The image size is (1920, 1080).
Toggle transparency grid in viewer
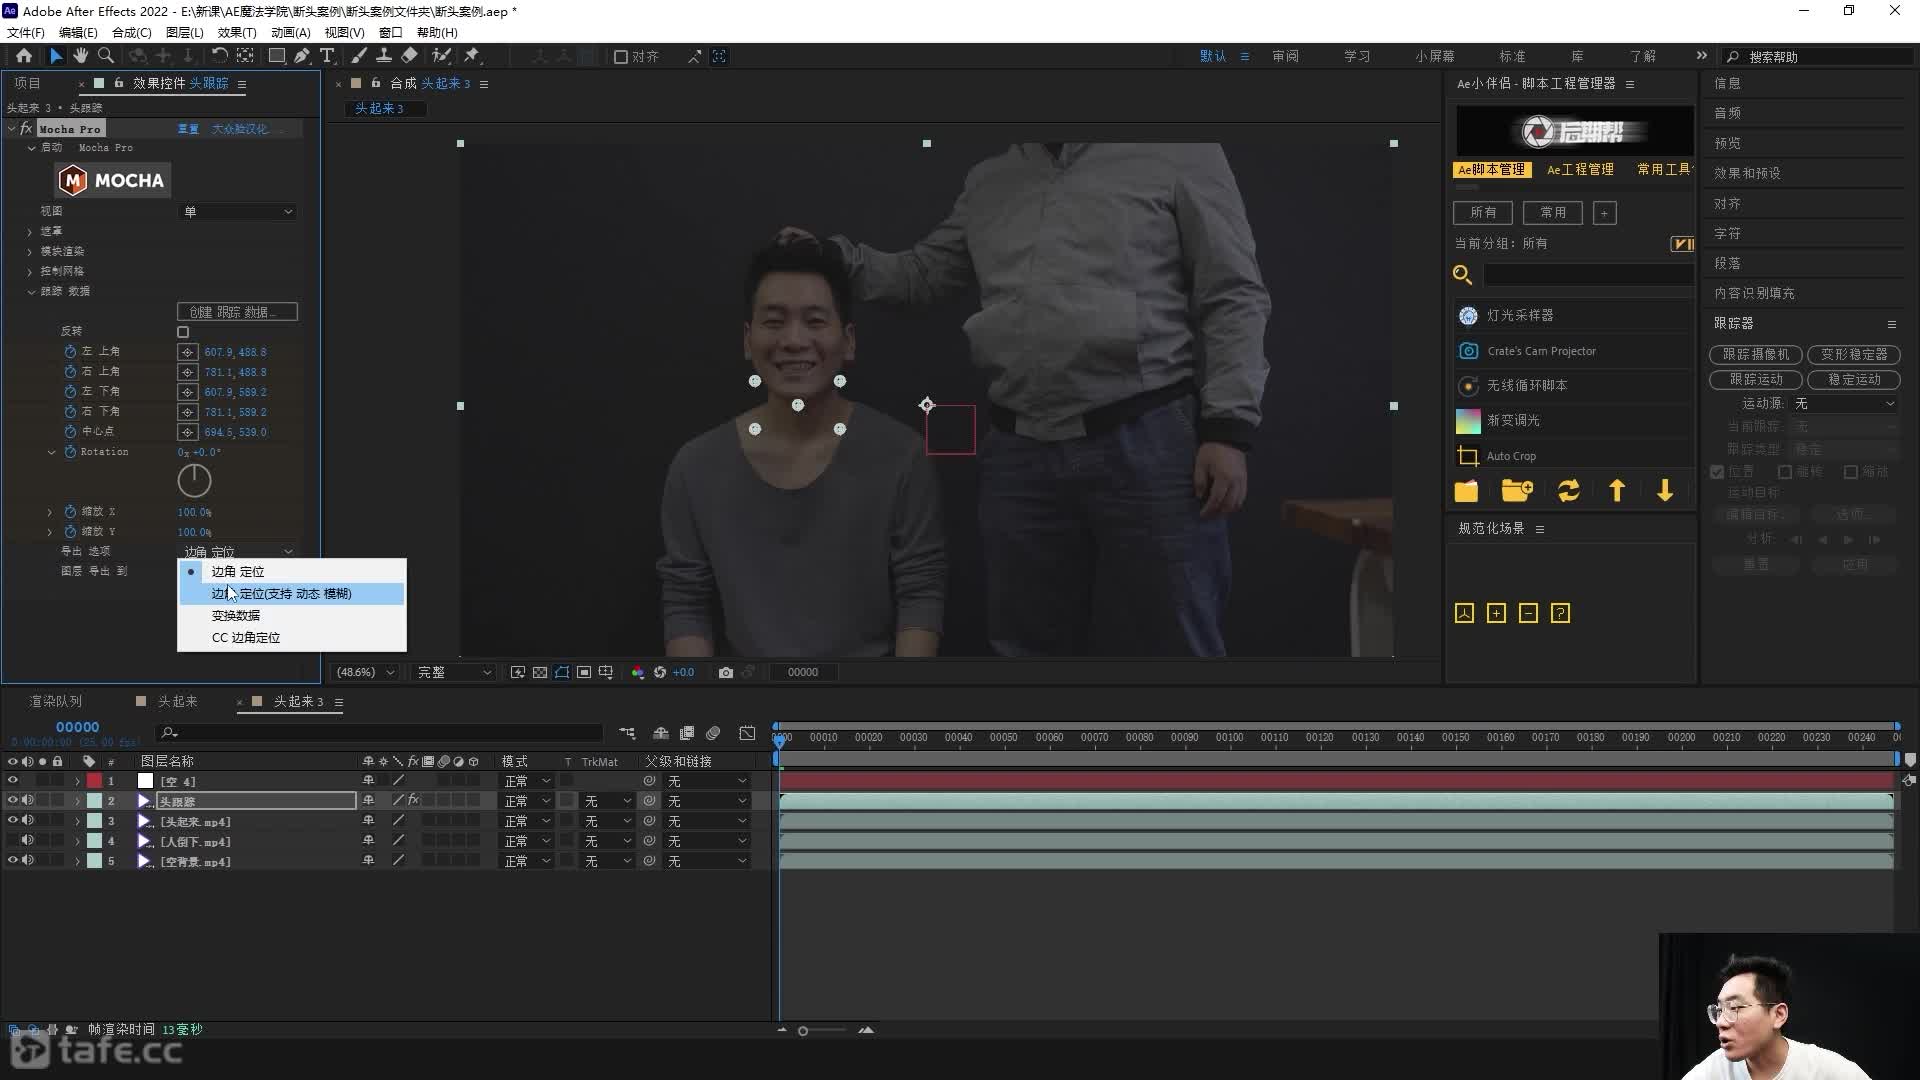(540, 672)
